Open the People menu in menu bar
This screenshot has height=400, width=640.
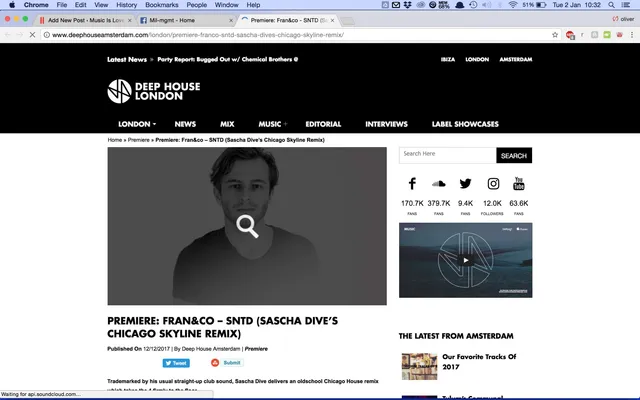[197, 5]
